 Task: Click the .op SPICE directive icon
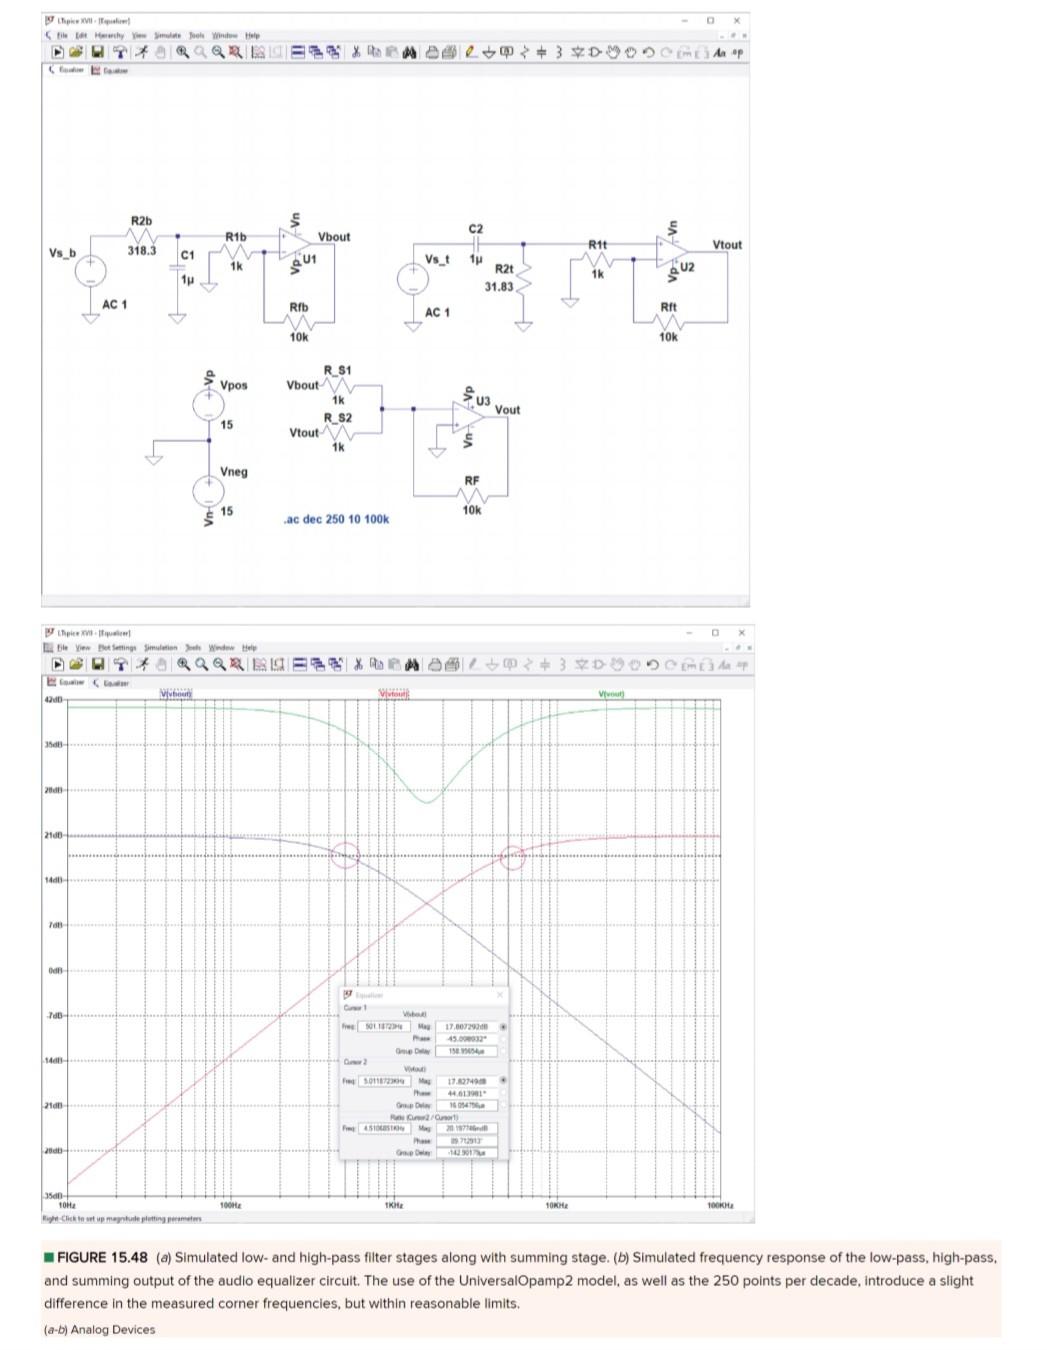pyautogui.click(x=738, y=52)
